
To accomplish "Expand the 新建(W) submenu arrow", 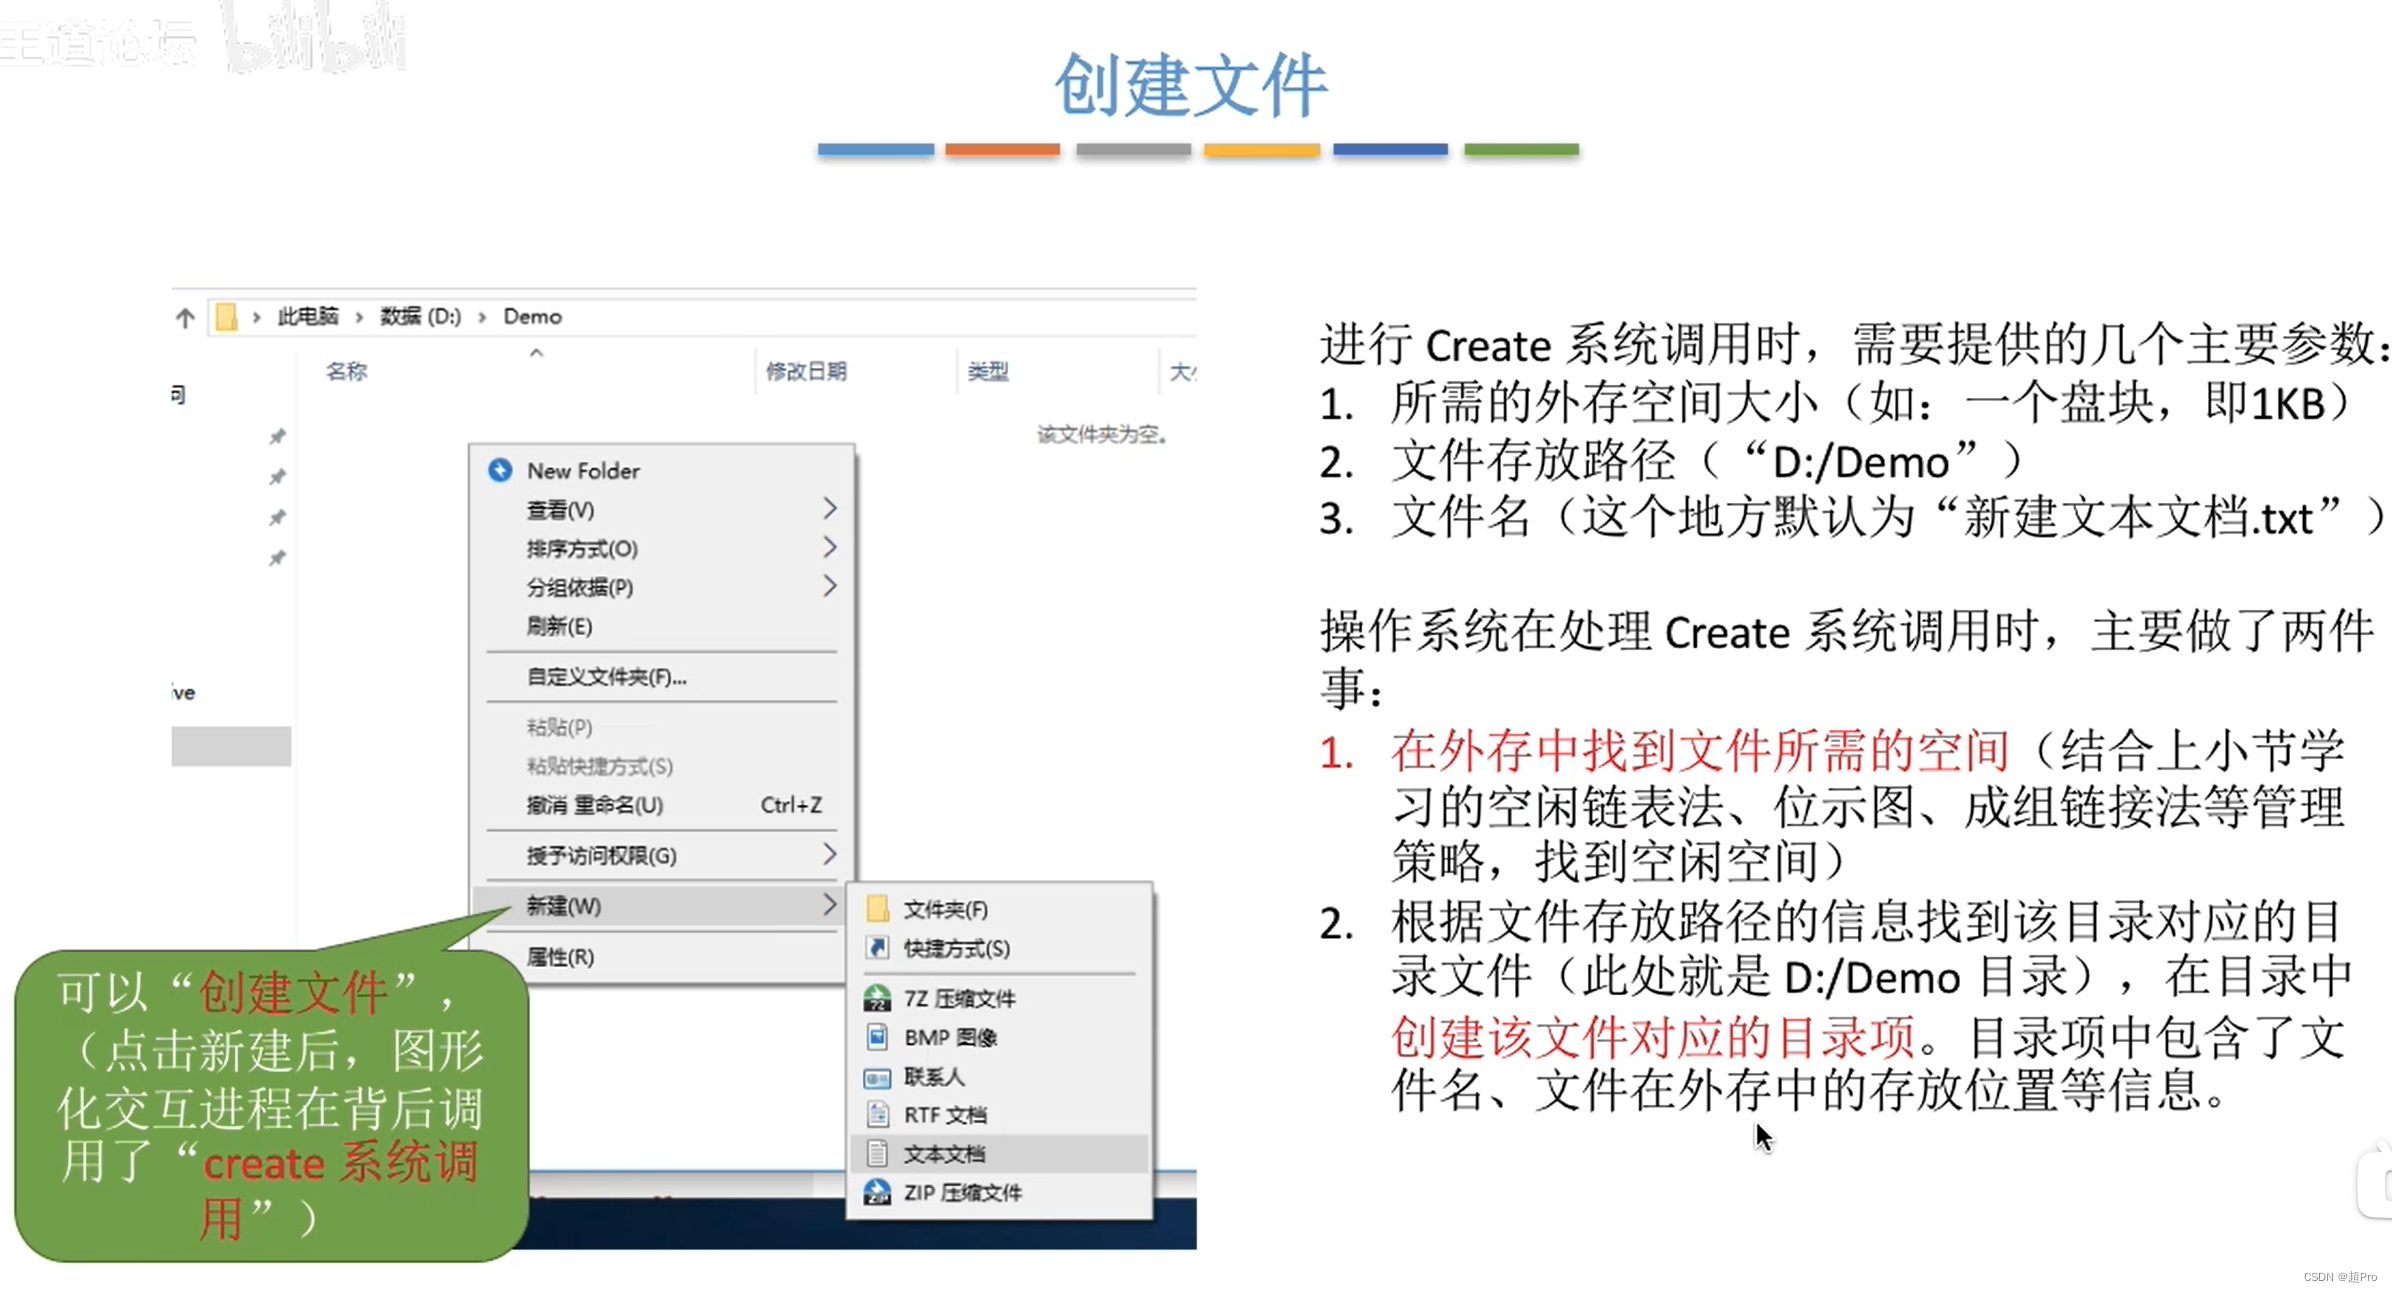I will tap(829, 904).
